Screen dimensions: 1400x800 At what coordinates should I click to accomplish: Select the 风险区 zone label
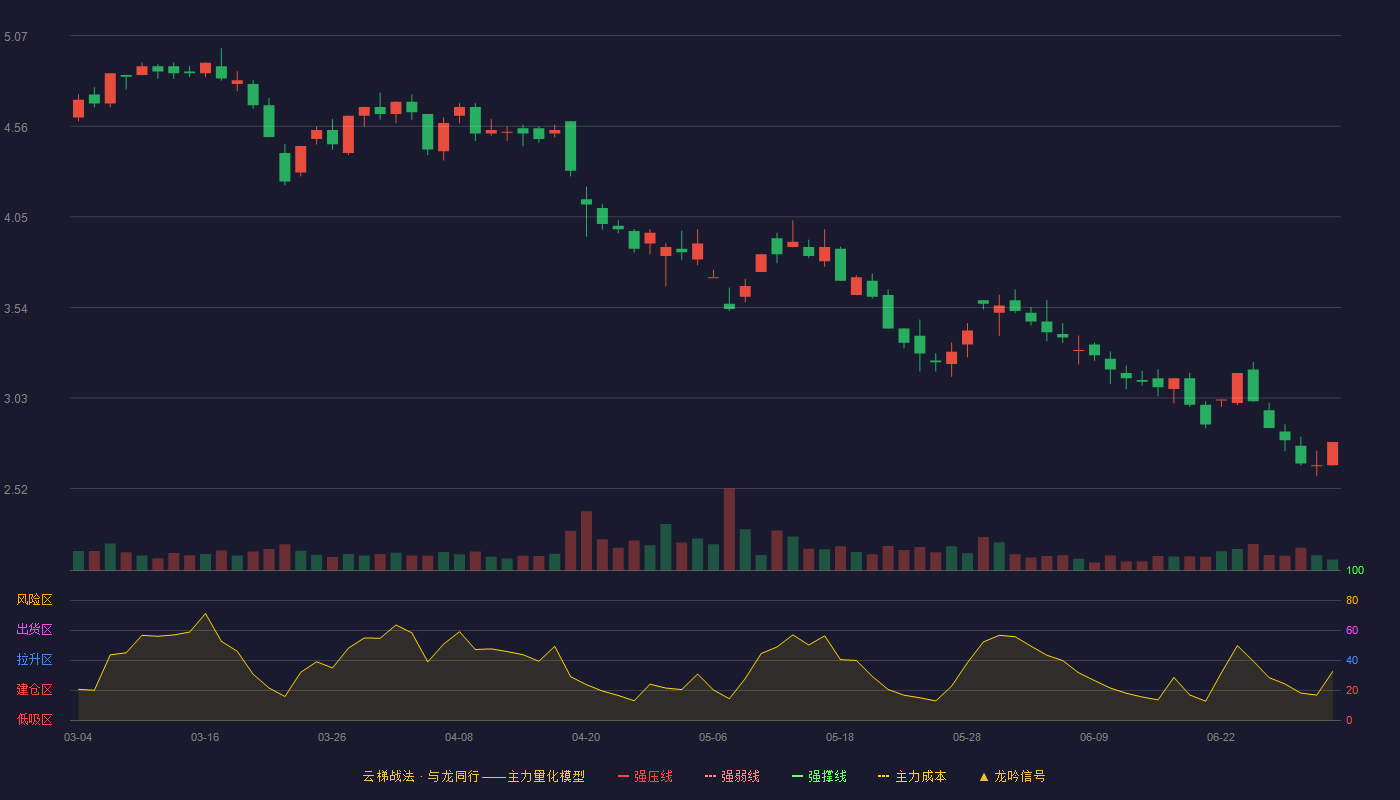tap(34, 600)
